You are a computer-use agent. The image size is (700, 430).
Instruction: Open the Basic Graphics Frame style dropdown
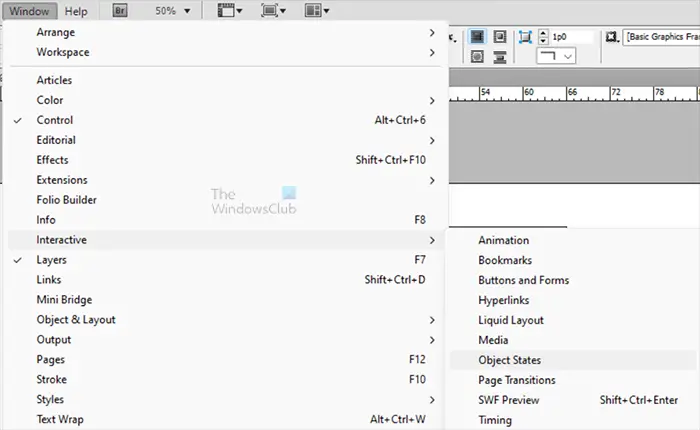coord(661,37)
